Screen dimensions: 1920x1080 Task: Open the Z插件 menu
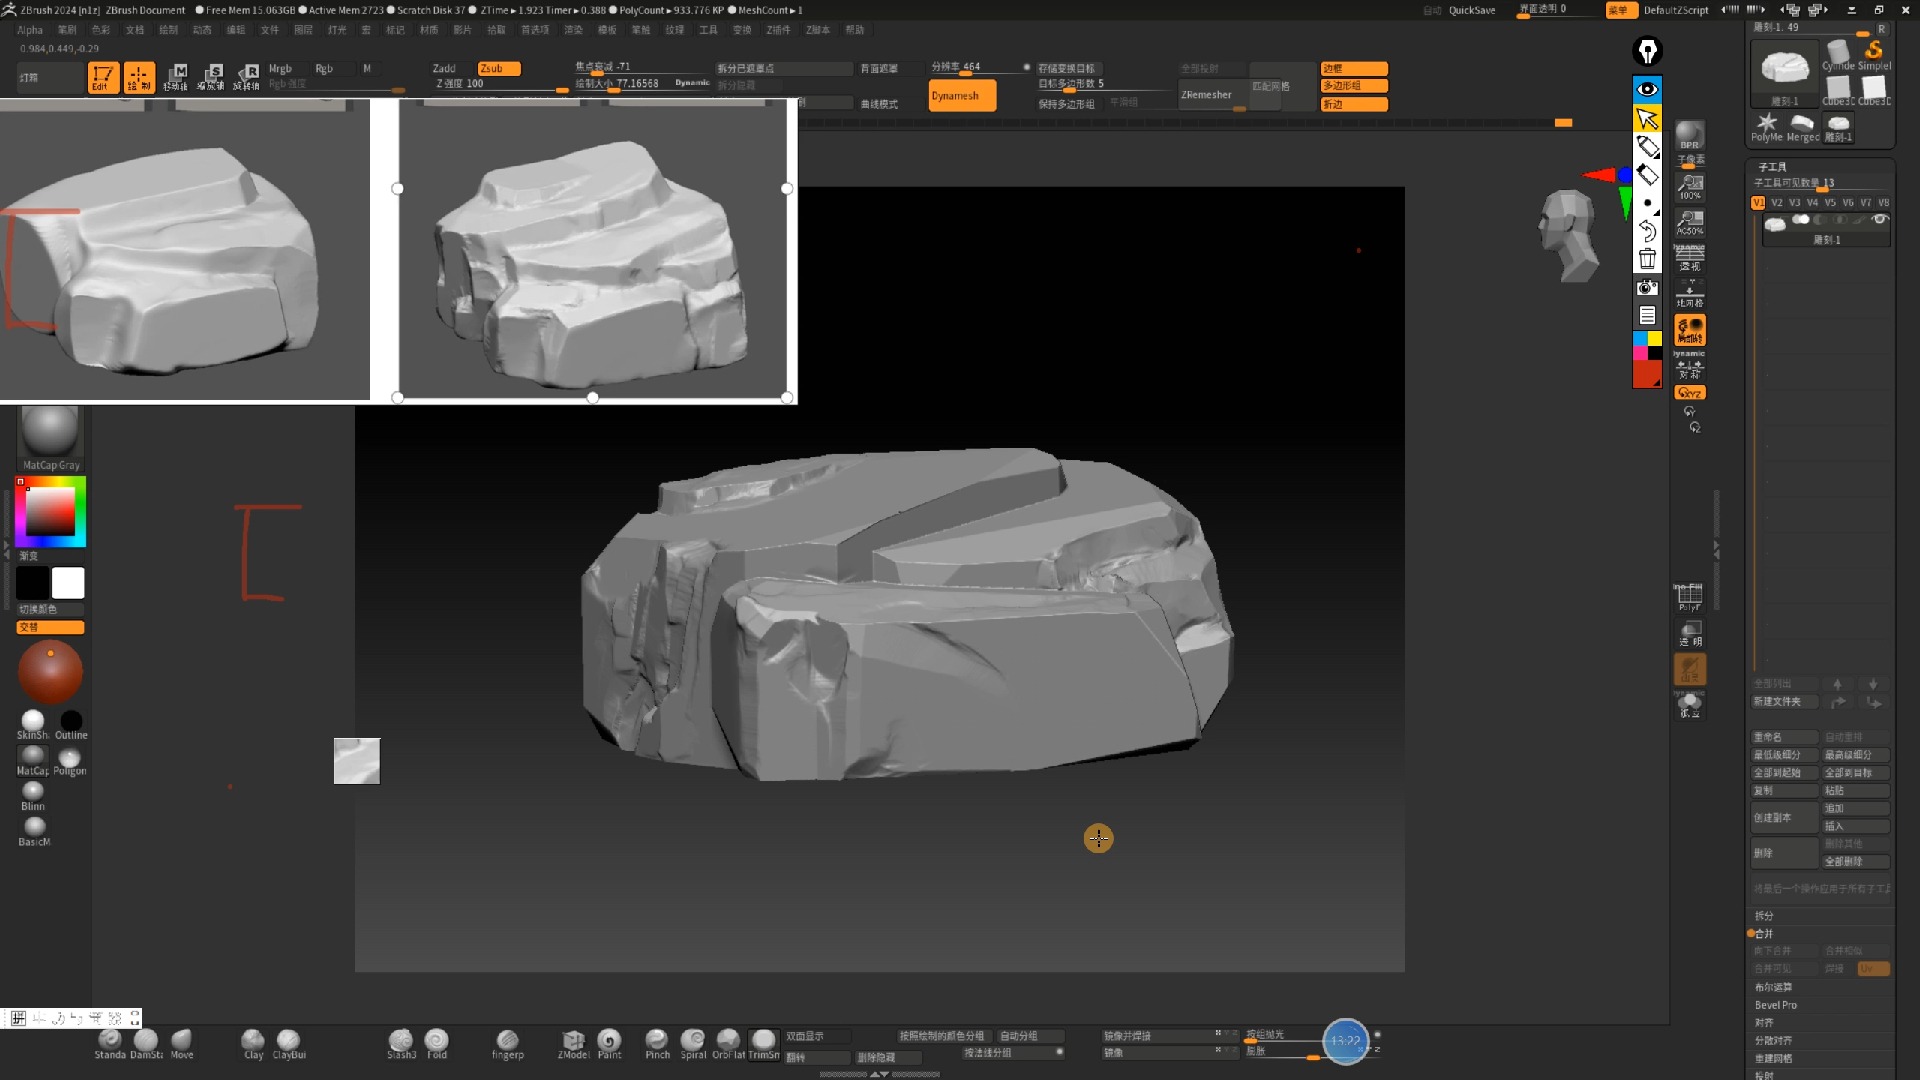pyautogui.click(x=778, y=30)
